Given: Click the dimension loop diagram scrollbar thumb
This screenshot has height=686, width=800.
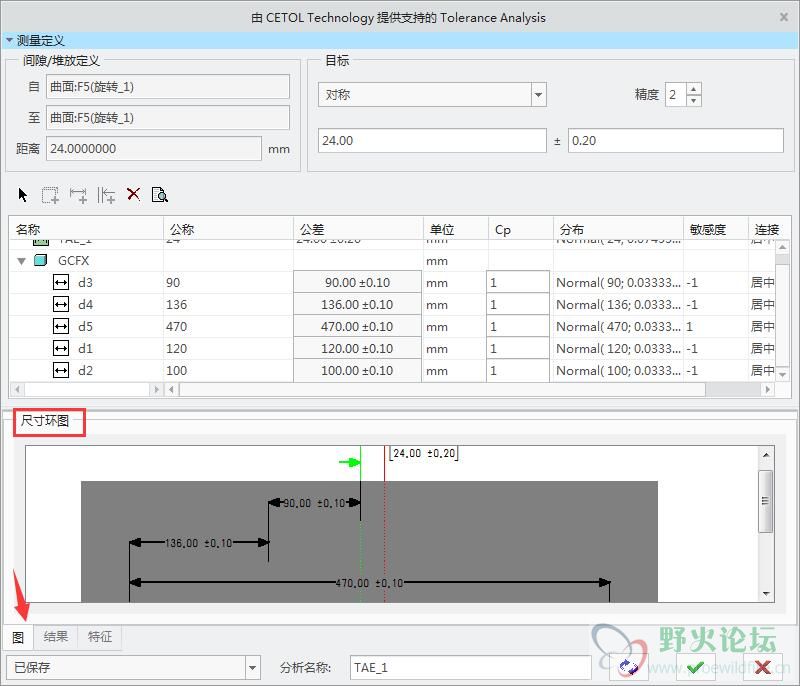Looking at the screenshot, I should pyautogui.click(x=765, y=501).
